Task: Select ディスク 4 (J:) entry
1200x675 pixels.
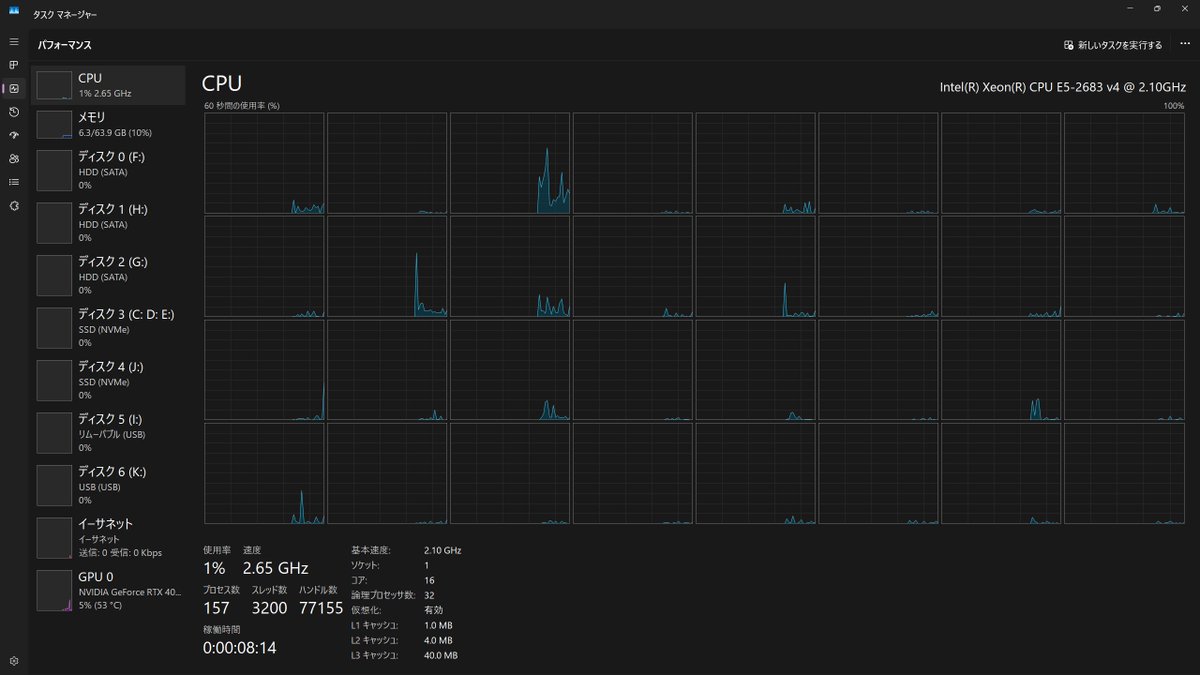Action: (x=108, y=380)
